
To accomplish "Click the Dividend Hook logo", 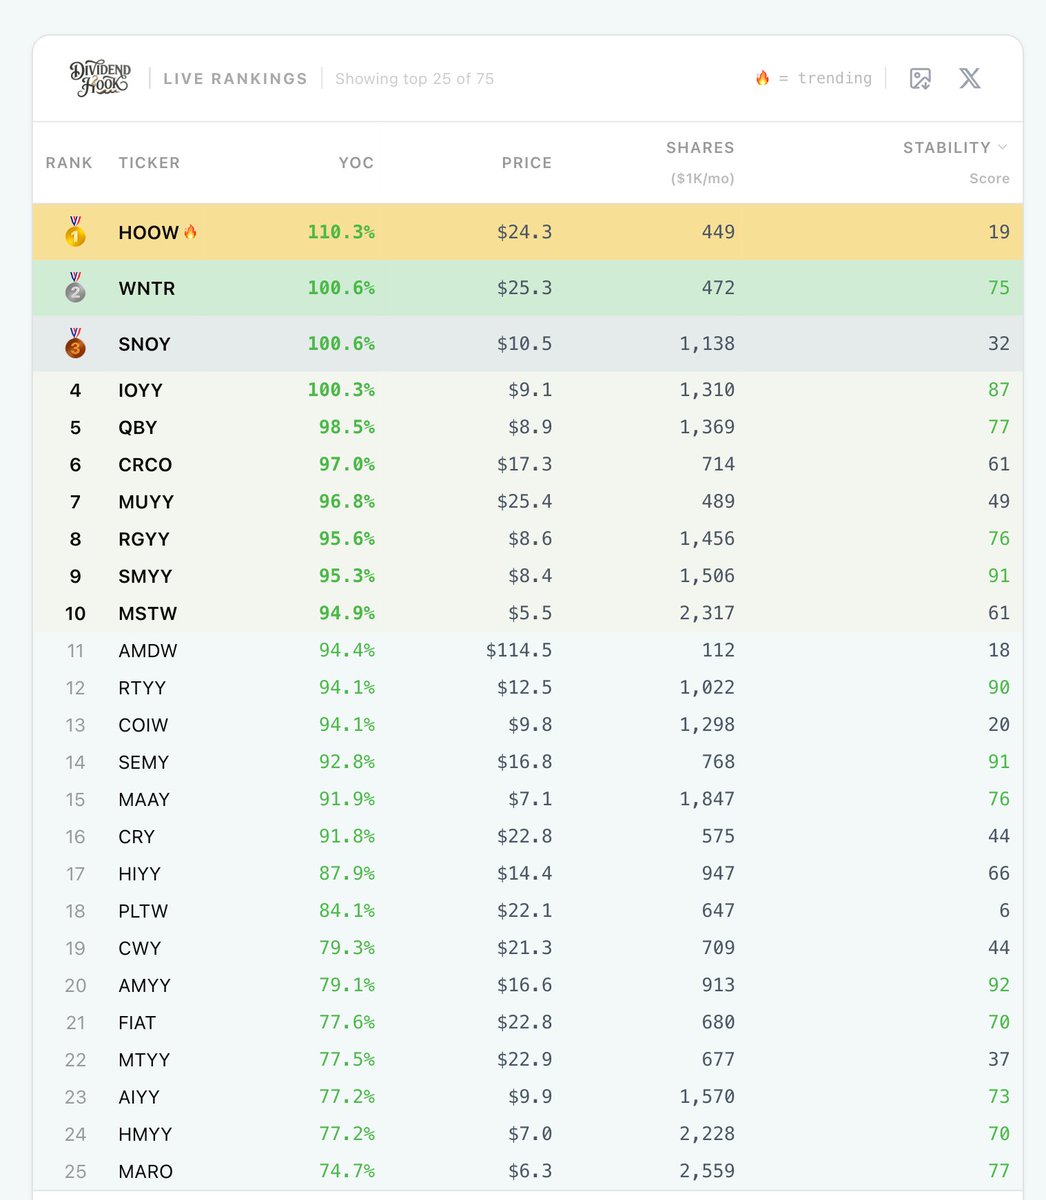I will point(99,78).
